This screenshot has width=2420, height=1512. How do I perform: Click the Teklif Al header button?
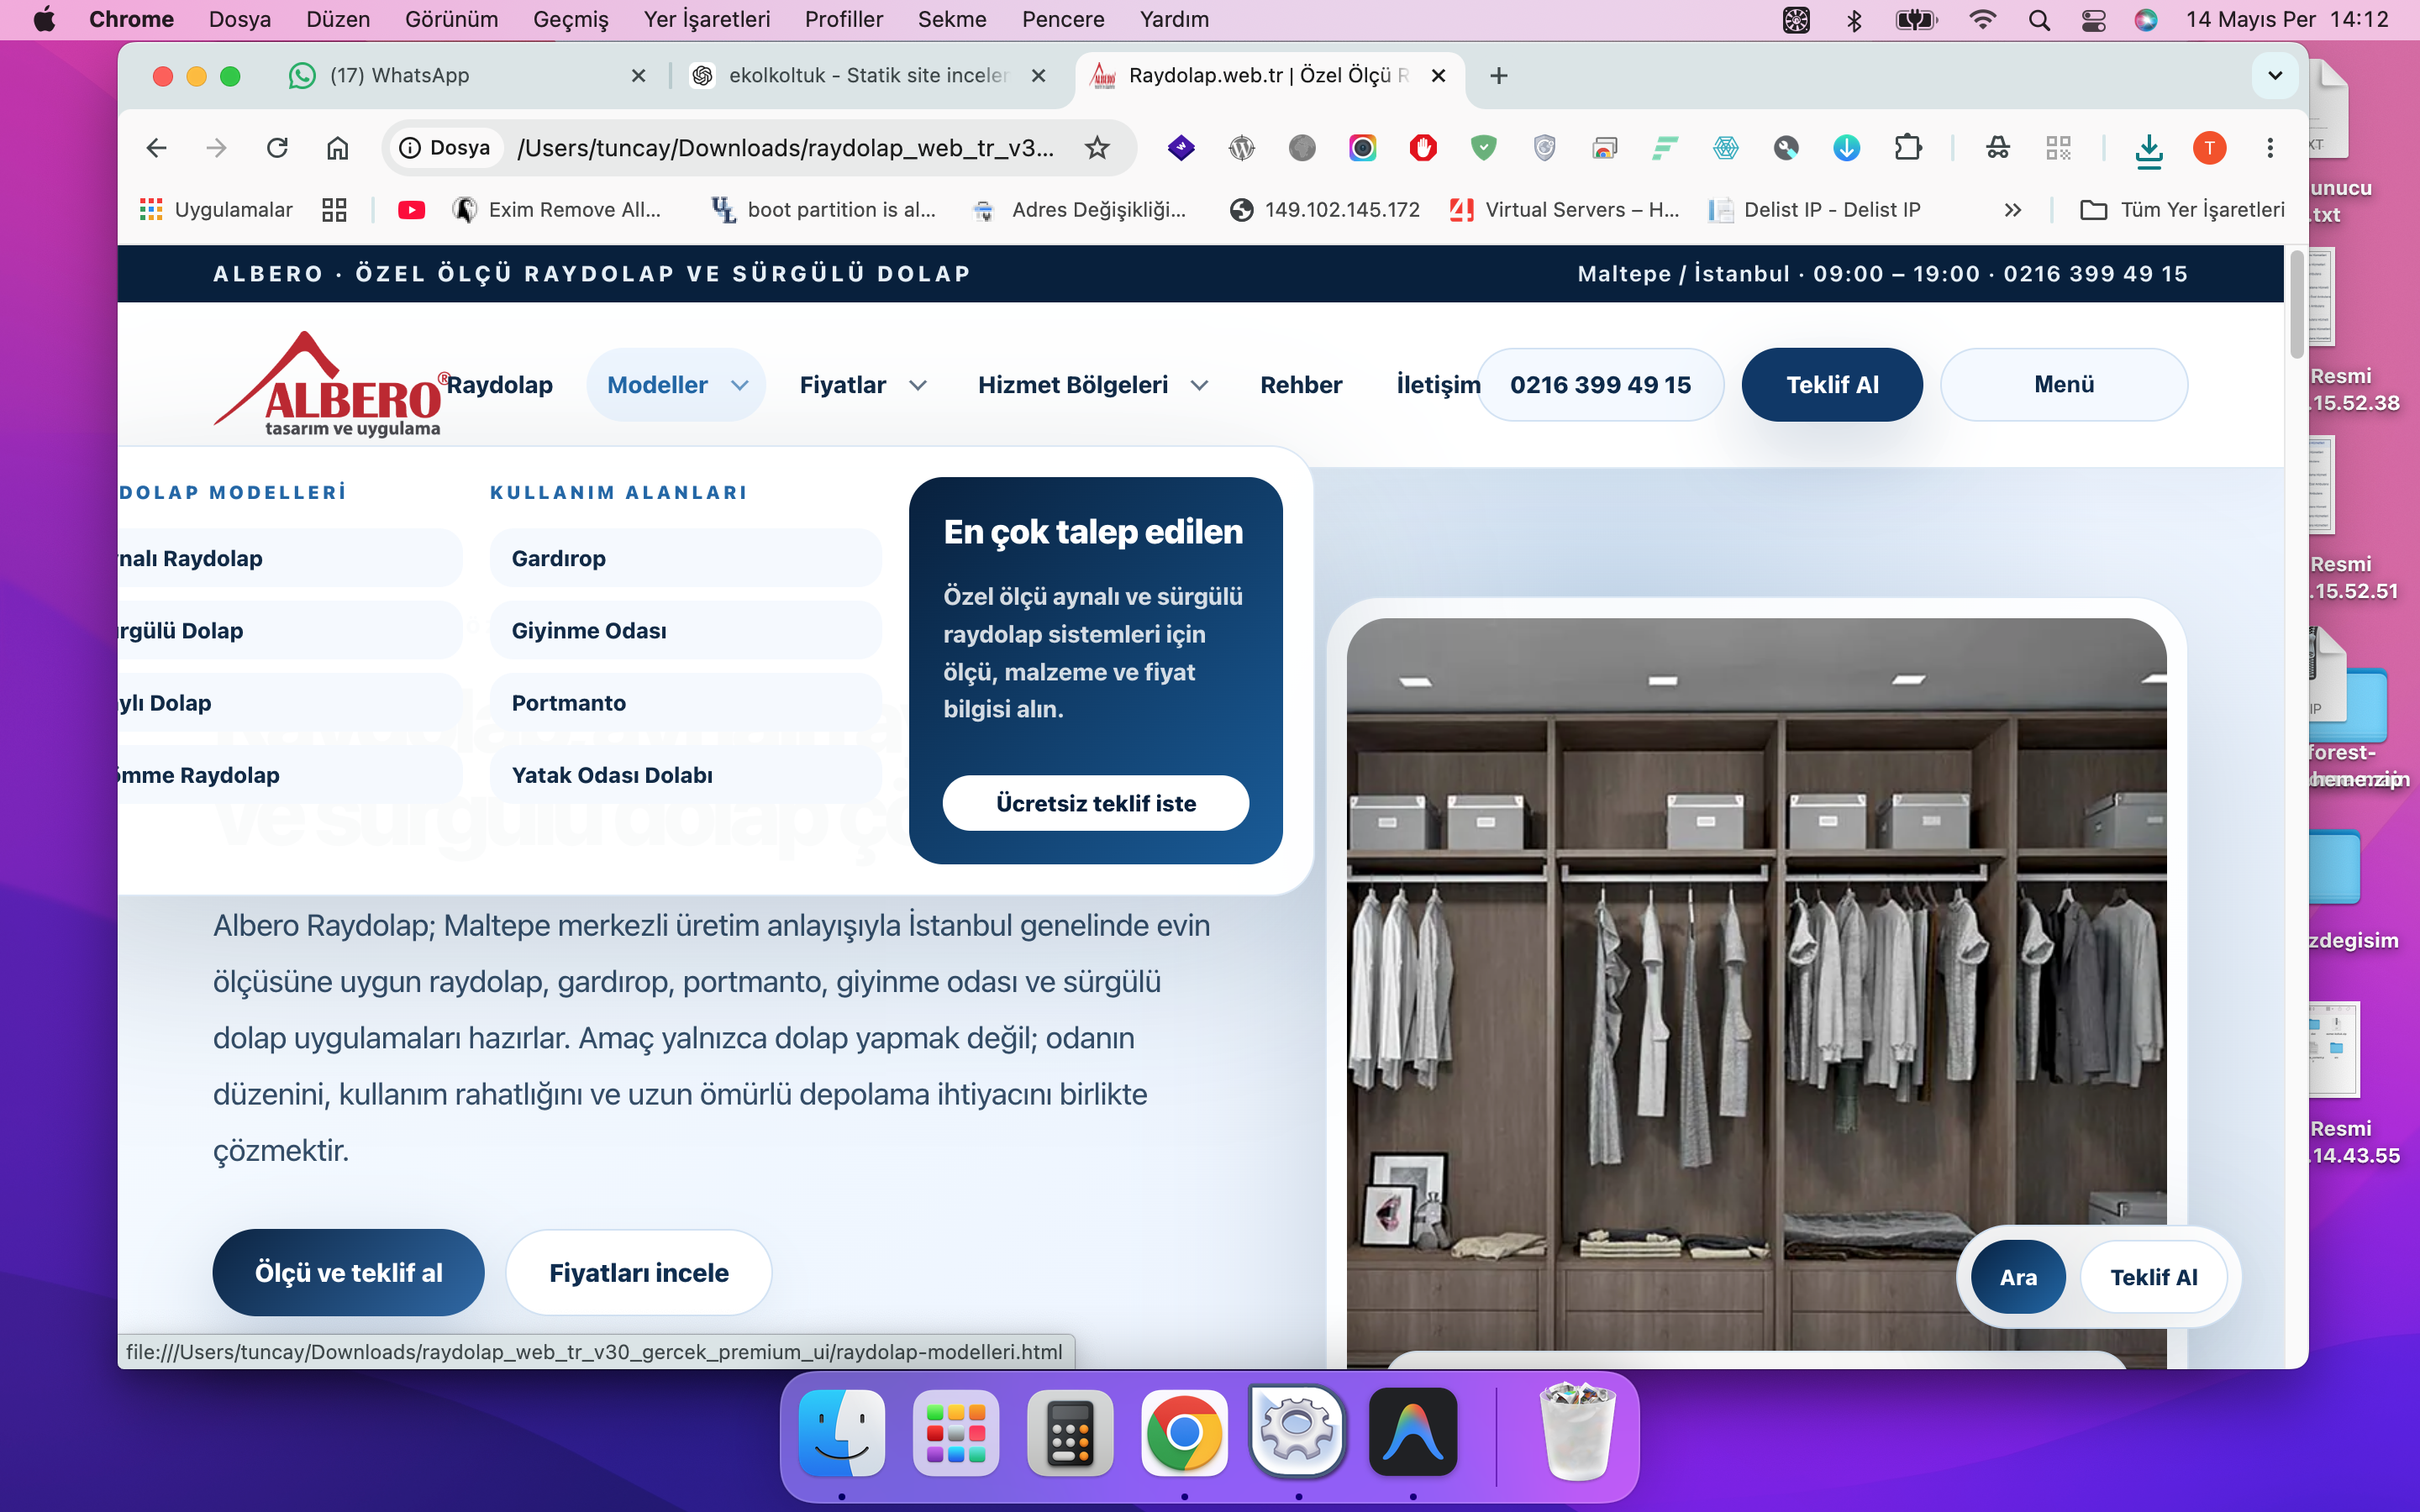click(x=1832, y=385)
